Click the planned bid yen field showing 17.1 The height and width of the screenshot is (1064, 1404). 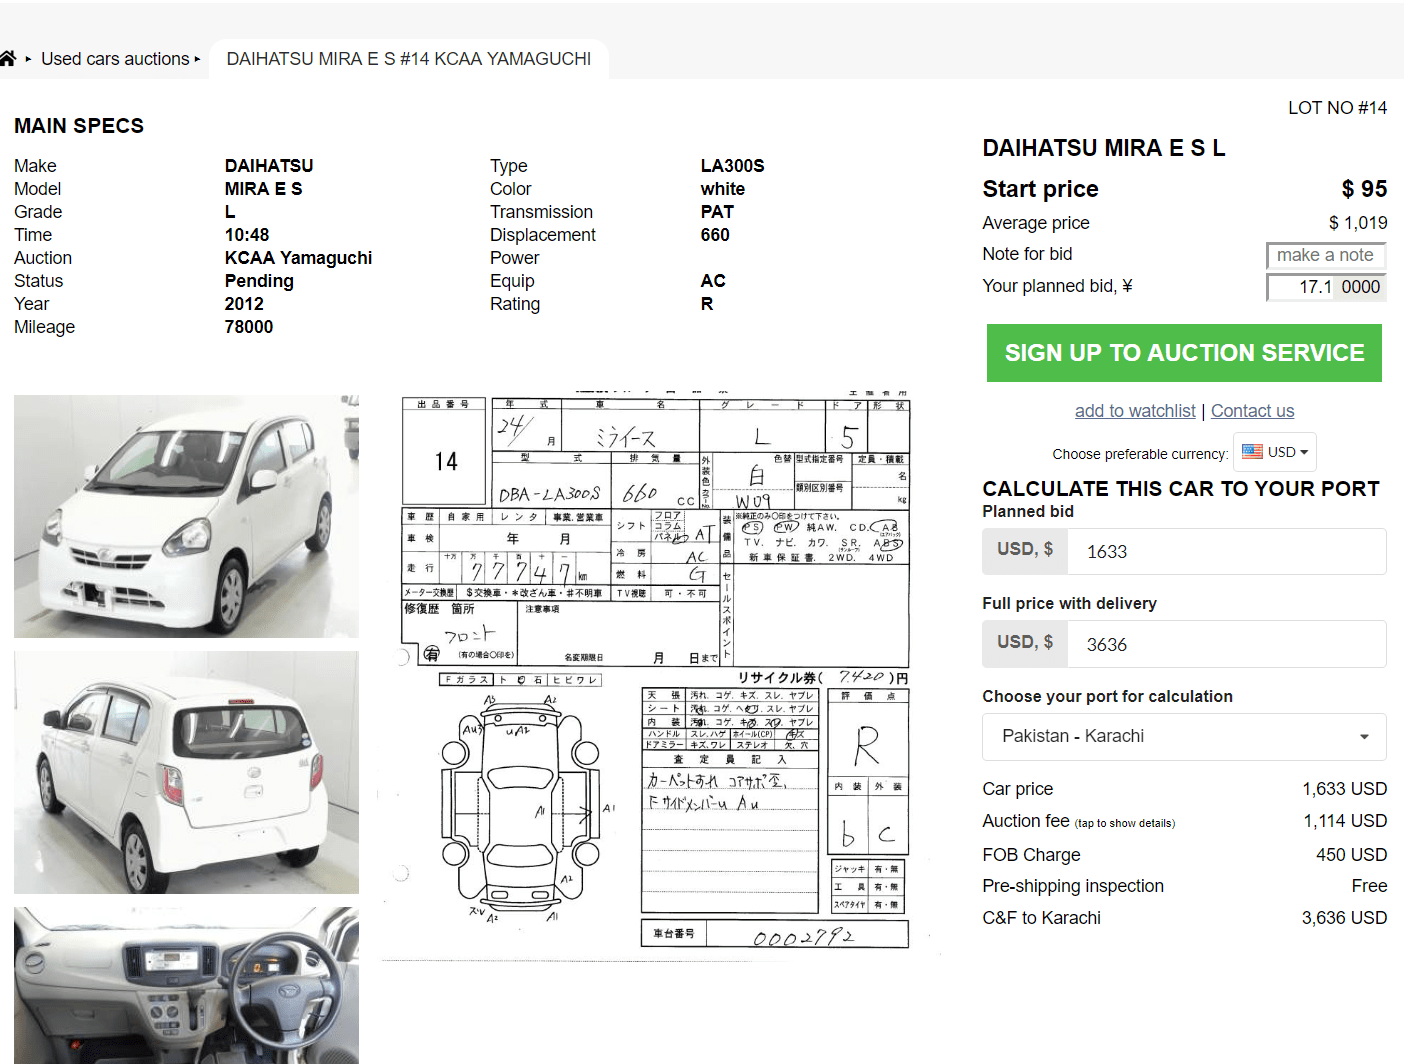coord(1300,287)
